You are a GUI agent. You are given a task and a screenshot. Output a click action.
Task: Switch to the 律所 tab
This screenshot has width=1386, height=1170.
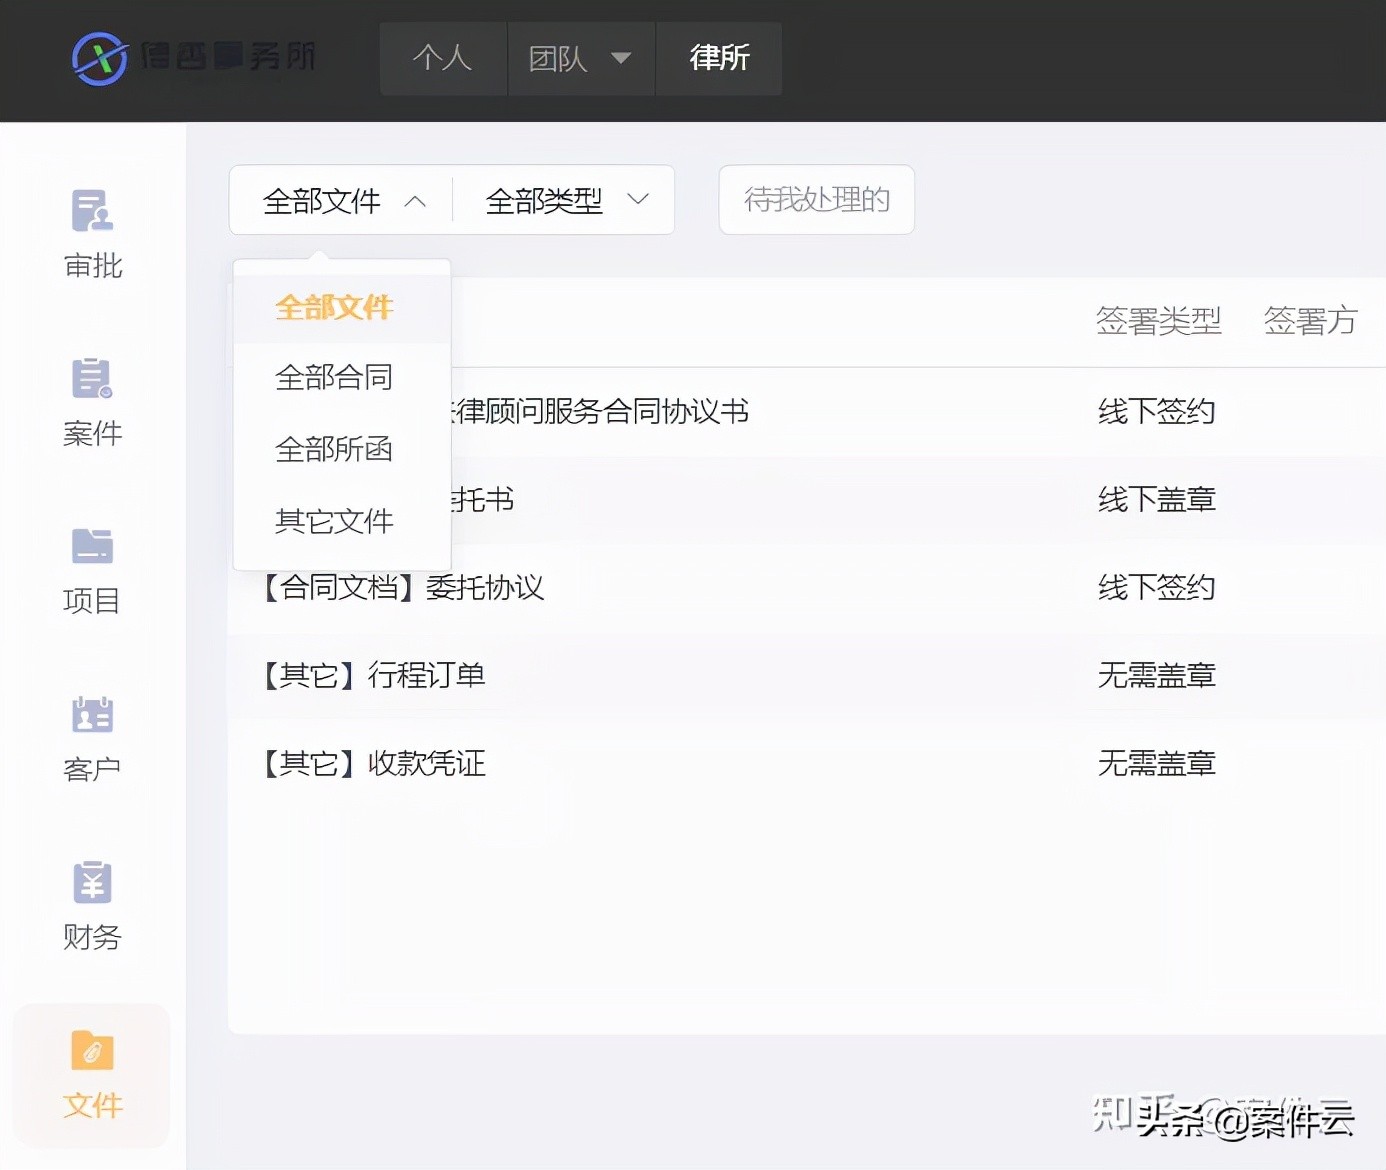pyautogui.click(x=718, y=59)
